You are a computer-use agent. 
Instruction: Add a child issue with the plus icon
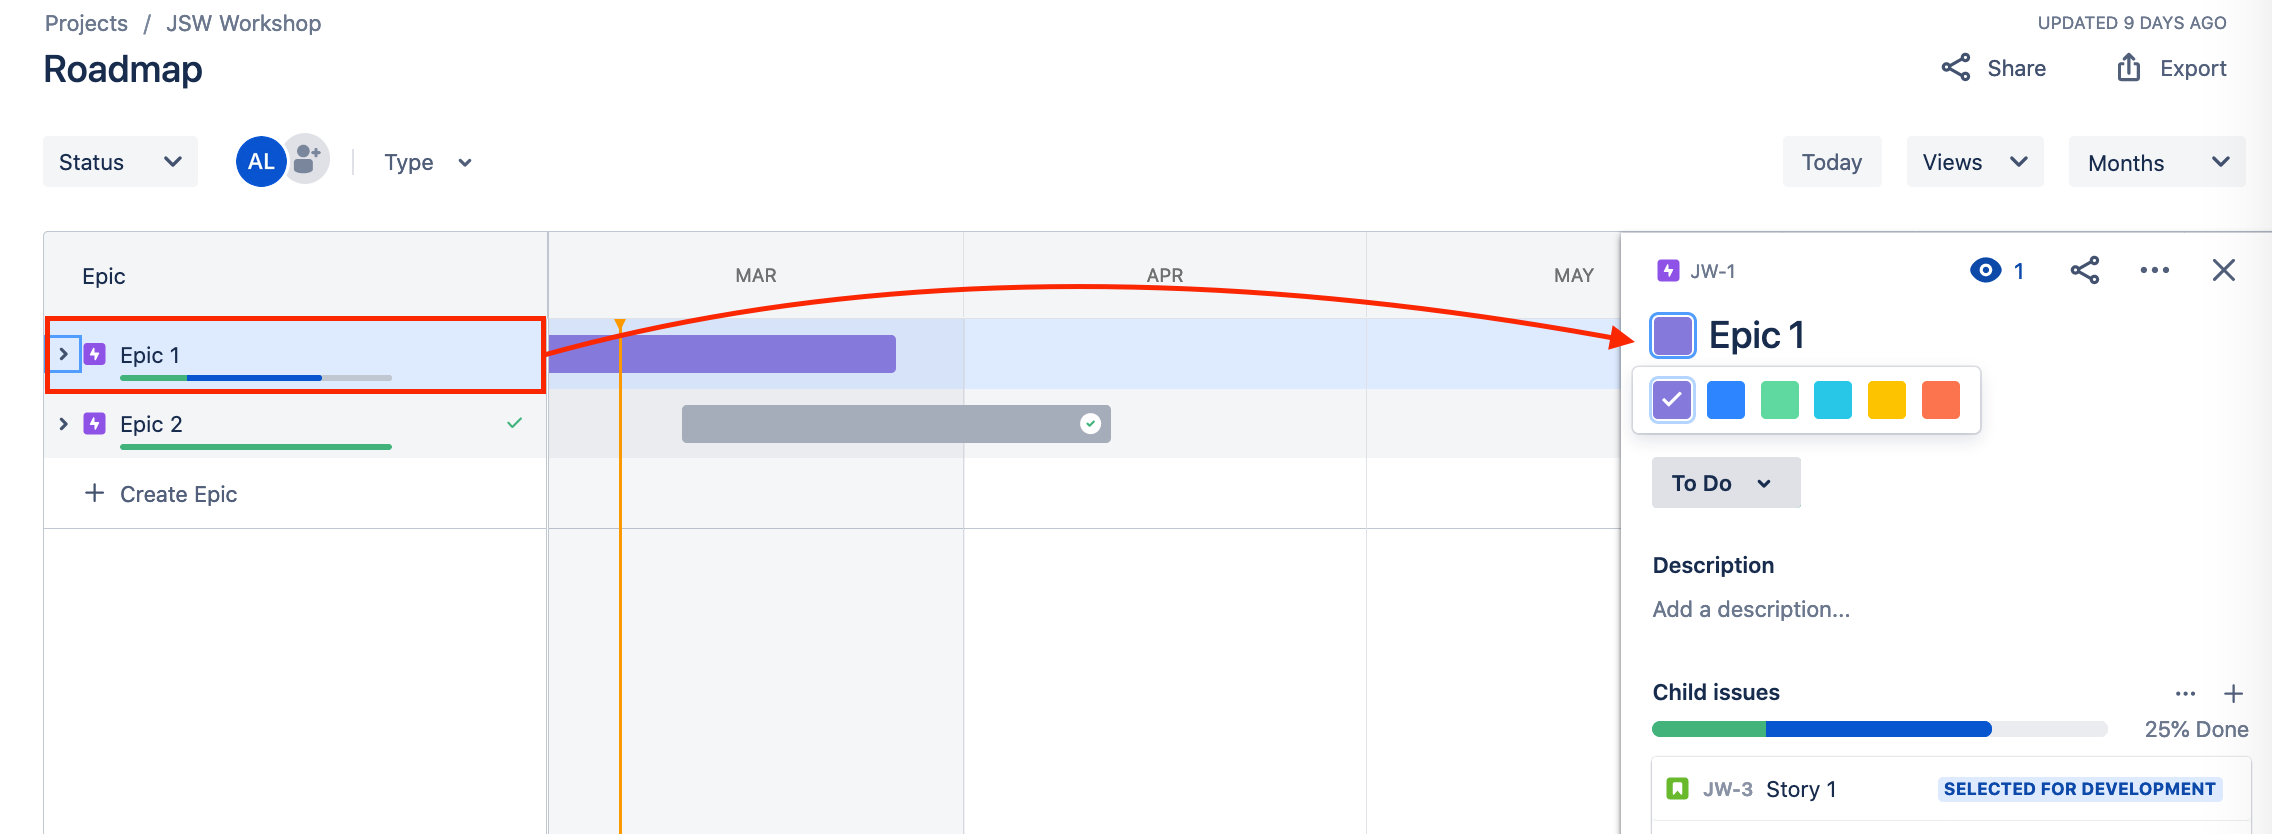(2234, 694)
